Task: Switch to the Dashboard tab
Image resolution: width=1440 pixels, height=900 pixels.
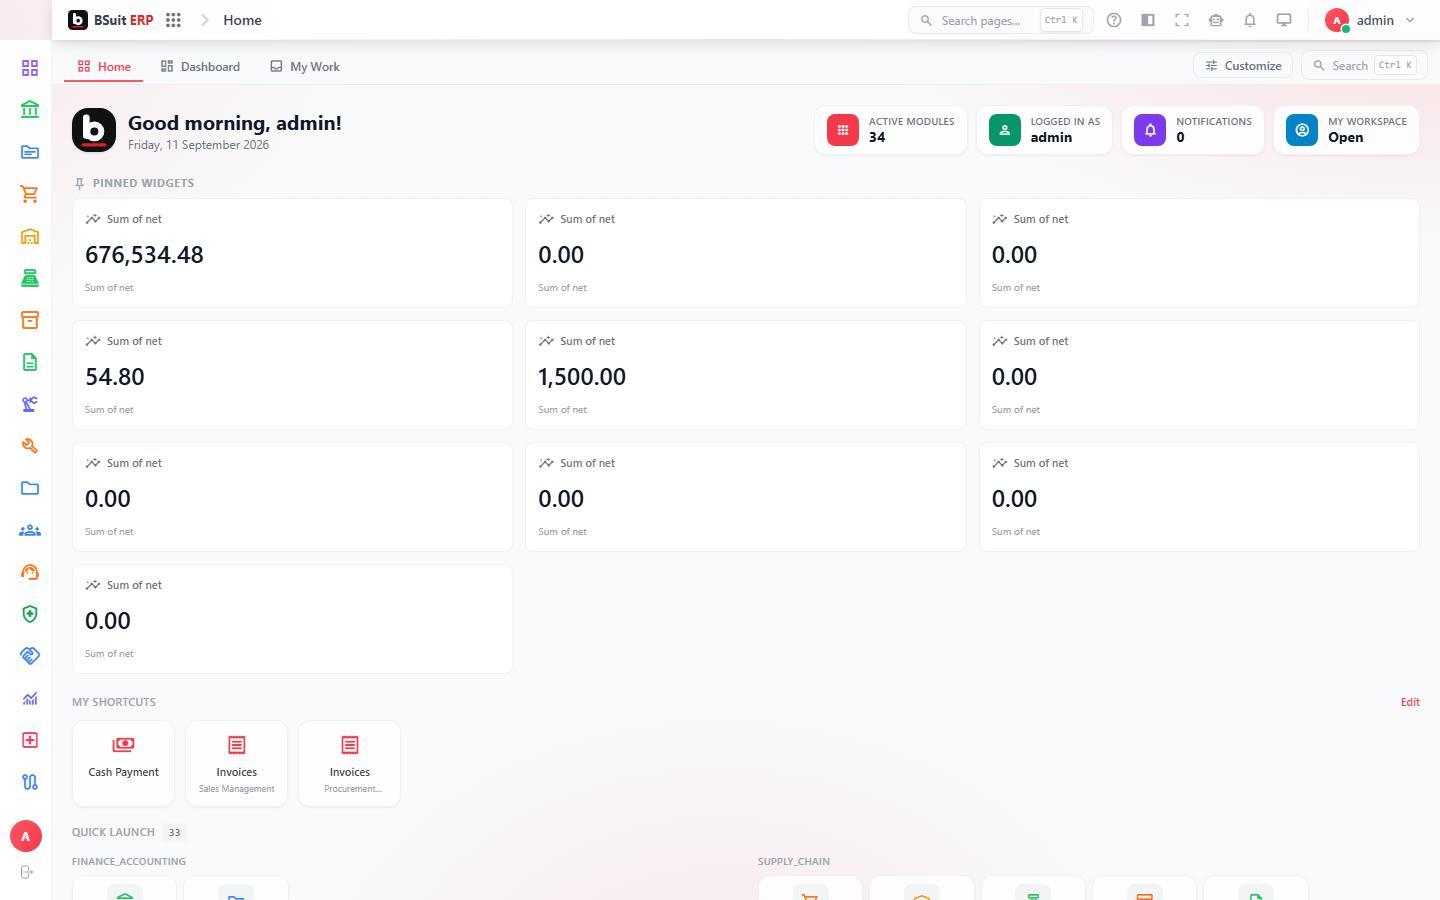Action: click(x=200, y=67)
